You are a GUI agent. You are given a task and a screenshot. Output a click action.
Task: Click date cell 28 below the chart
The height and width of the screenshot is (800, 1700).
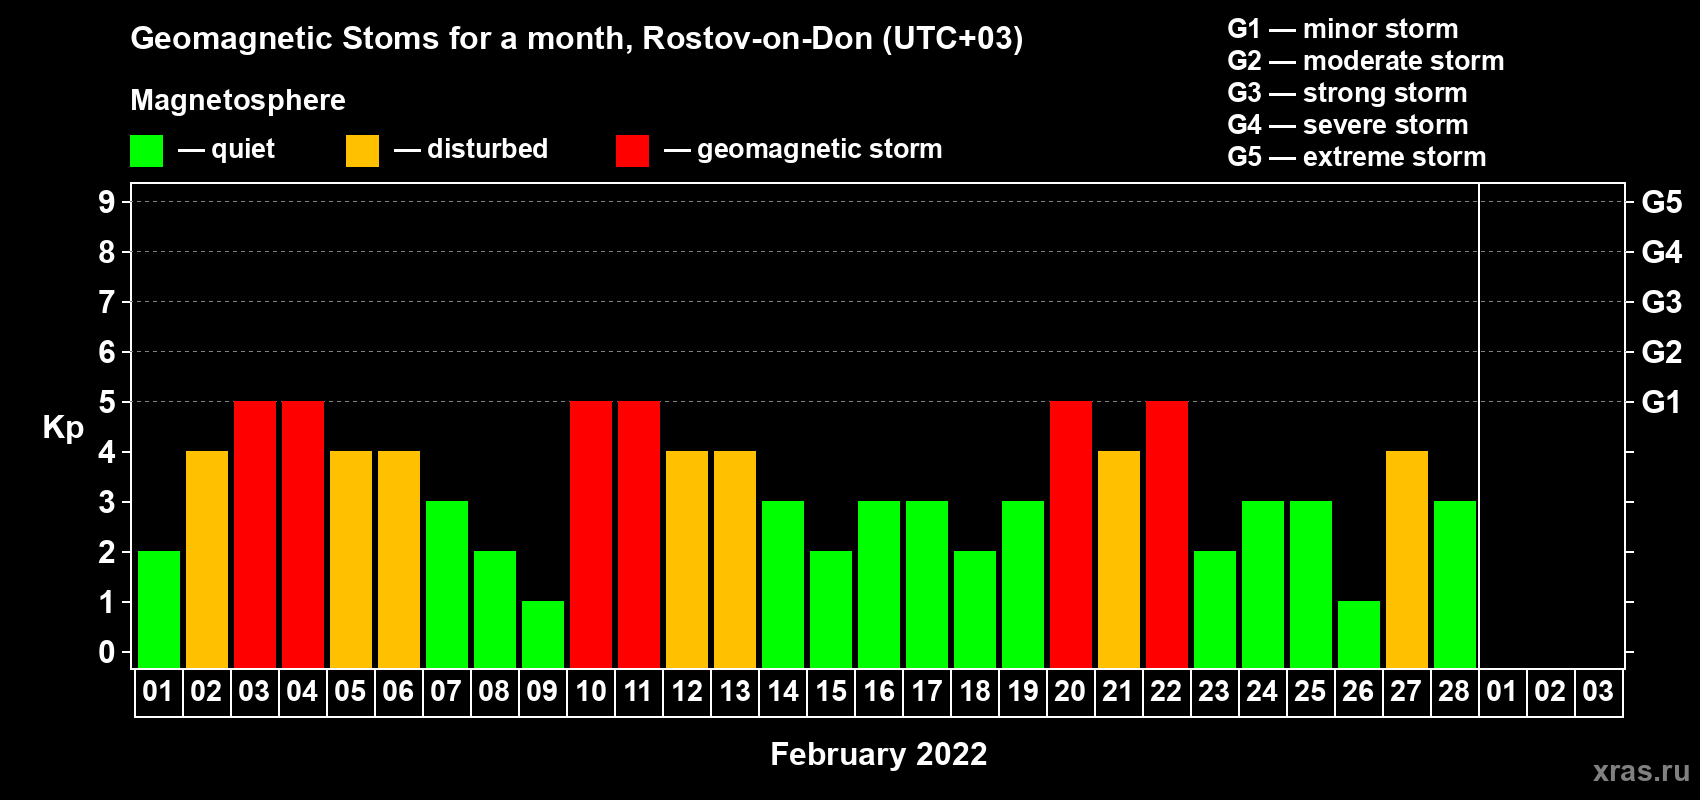(x=1455, y=691)
